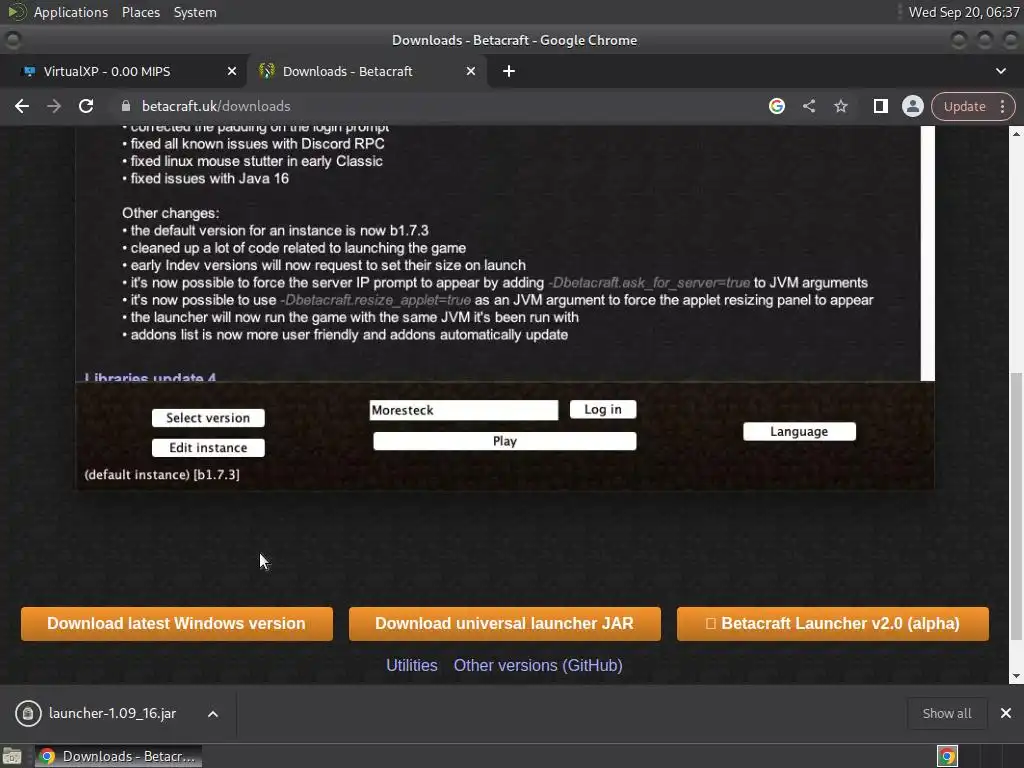Open Betacraft Launcher v2.0 (alpha)

(833, 624)
